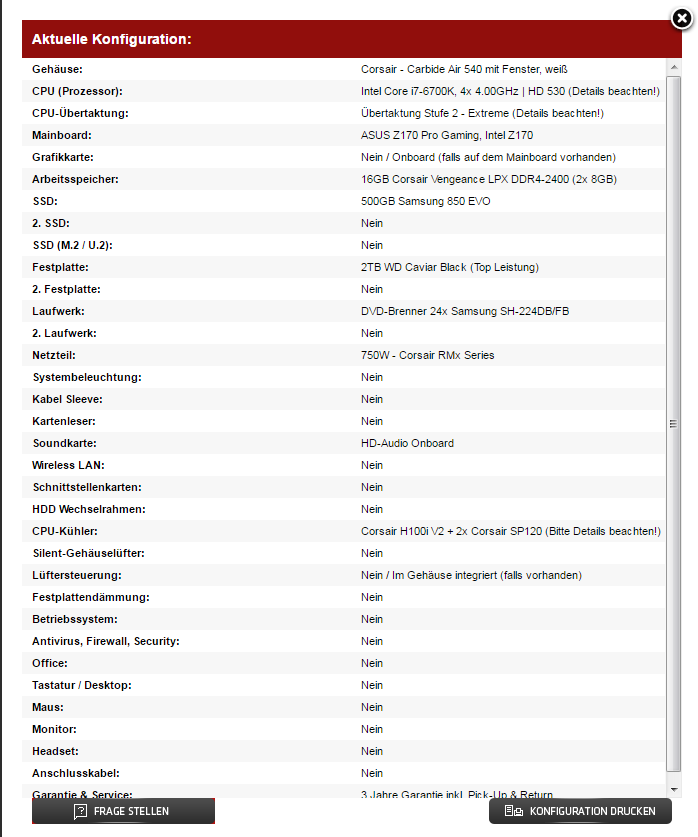Viewport: 698px width, 837px height.
Task: Select 'HD-Audio Onboard' Soundkarte value
Action: (x=407, y=443)
